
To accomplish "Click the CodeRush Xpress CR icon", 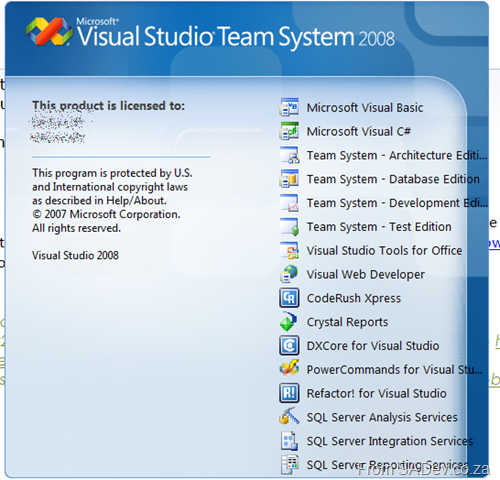I will pos(289,298).
